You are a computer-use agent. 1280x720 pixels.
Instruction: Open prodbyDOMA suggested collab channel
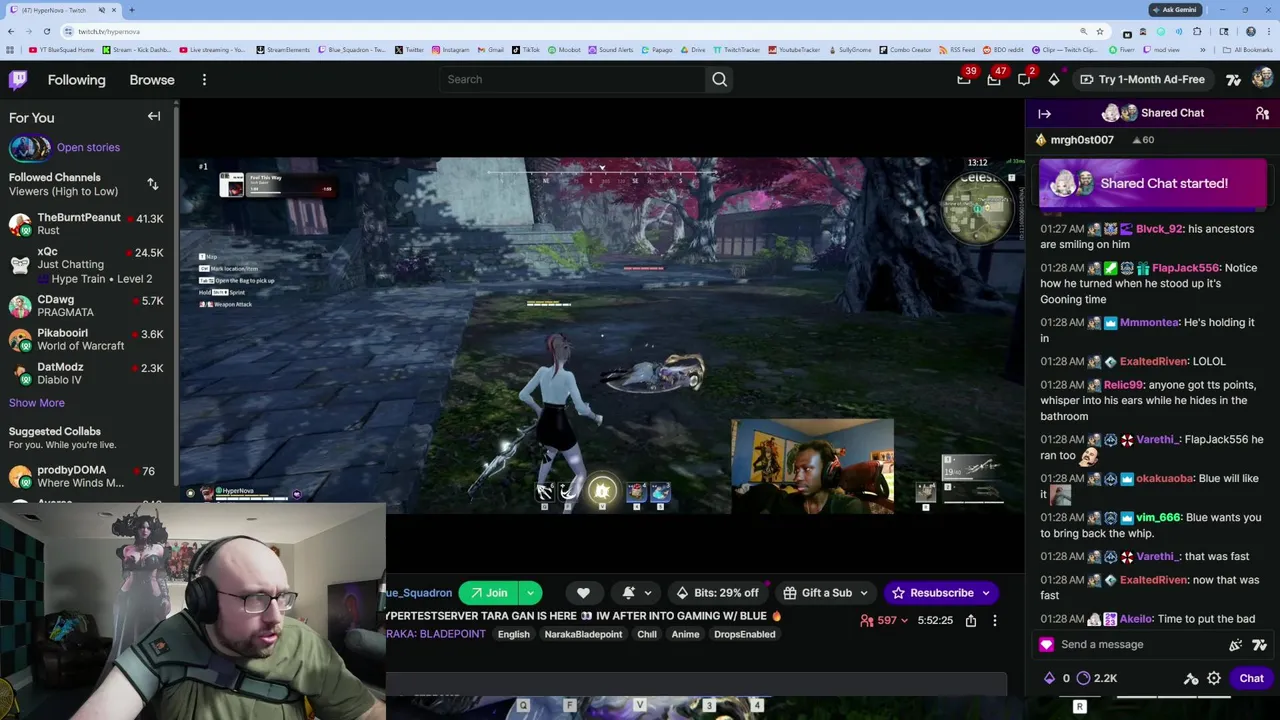click(x=86, y=476)
